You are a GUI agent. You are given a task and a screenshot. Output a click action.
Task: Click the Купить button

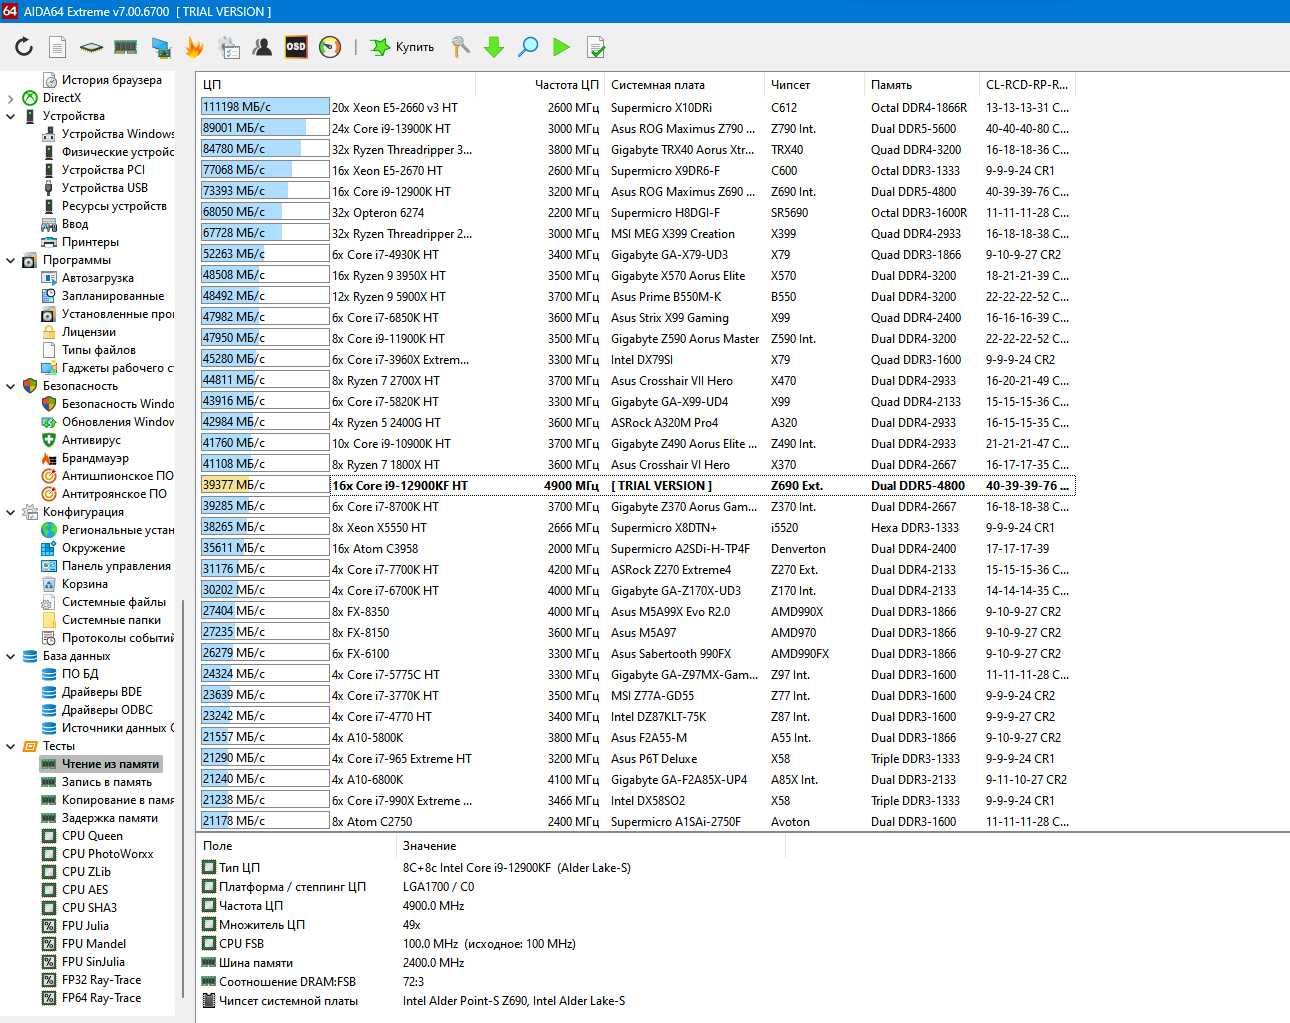tap(402, 47)
